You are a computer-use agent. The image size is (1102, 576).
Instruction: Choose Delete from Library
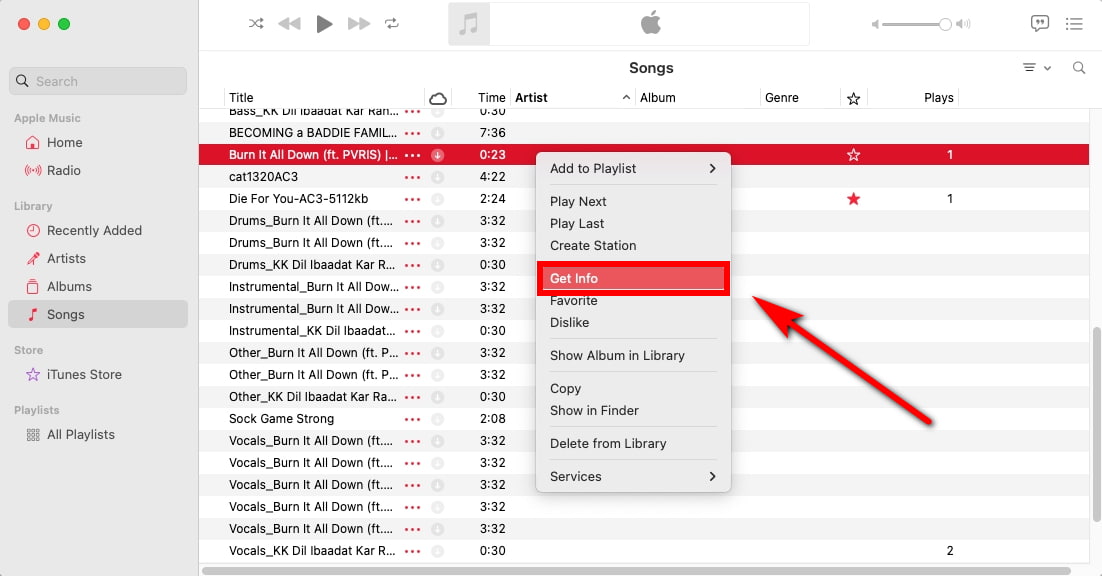click(608, 443)
